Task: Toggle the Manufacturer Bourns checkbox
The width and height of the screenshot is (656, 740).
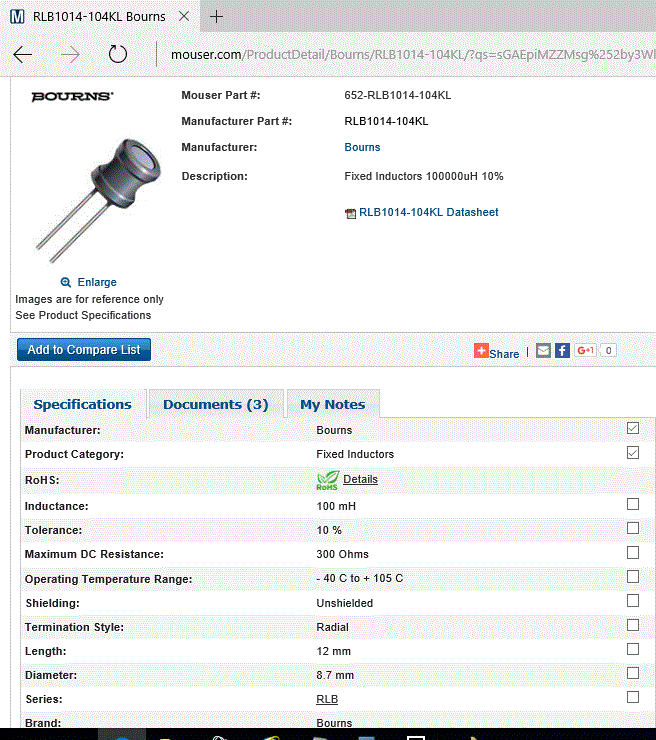Action: click(633, 428)
